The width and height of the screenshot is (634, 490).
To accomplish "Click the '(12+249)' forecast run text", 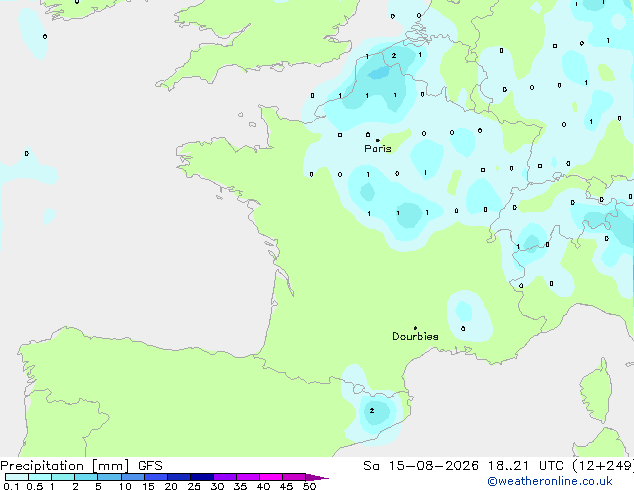I will pyautogui.click(x=603, y=466).
